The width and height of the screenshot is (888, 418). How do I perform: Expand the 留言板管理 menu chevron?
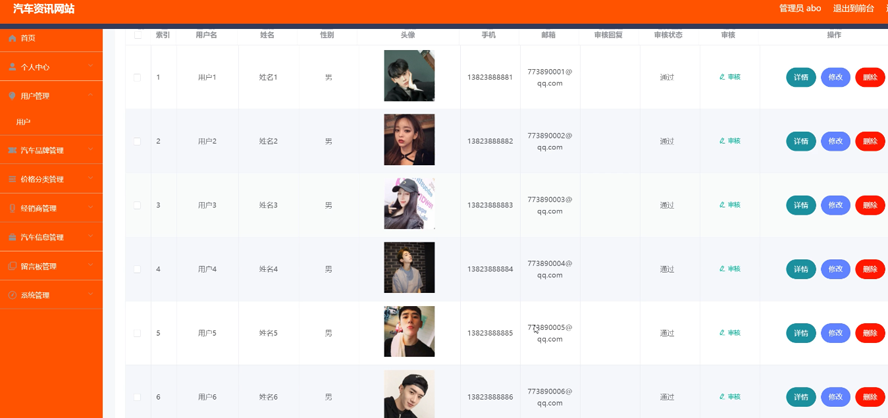coord(91,266)
